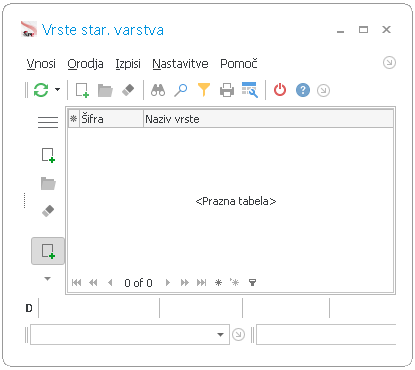Click the new record icon in top toolbar

pos(82,90)
